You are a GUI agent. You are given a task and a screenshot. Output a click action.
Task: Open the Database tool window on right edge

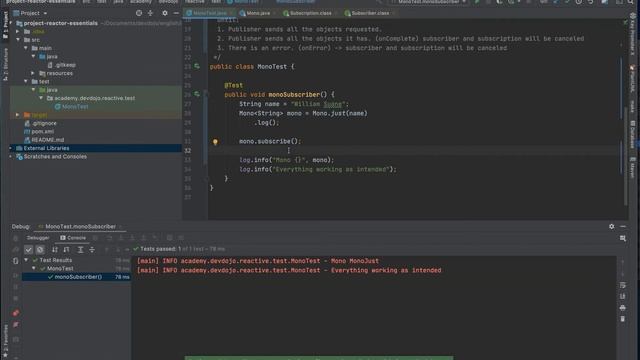[x=632, y=135]
